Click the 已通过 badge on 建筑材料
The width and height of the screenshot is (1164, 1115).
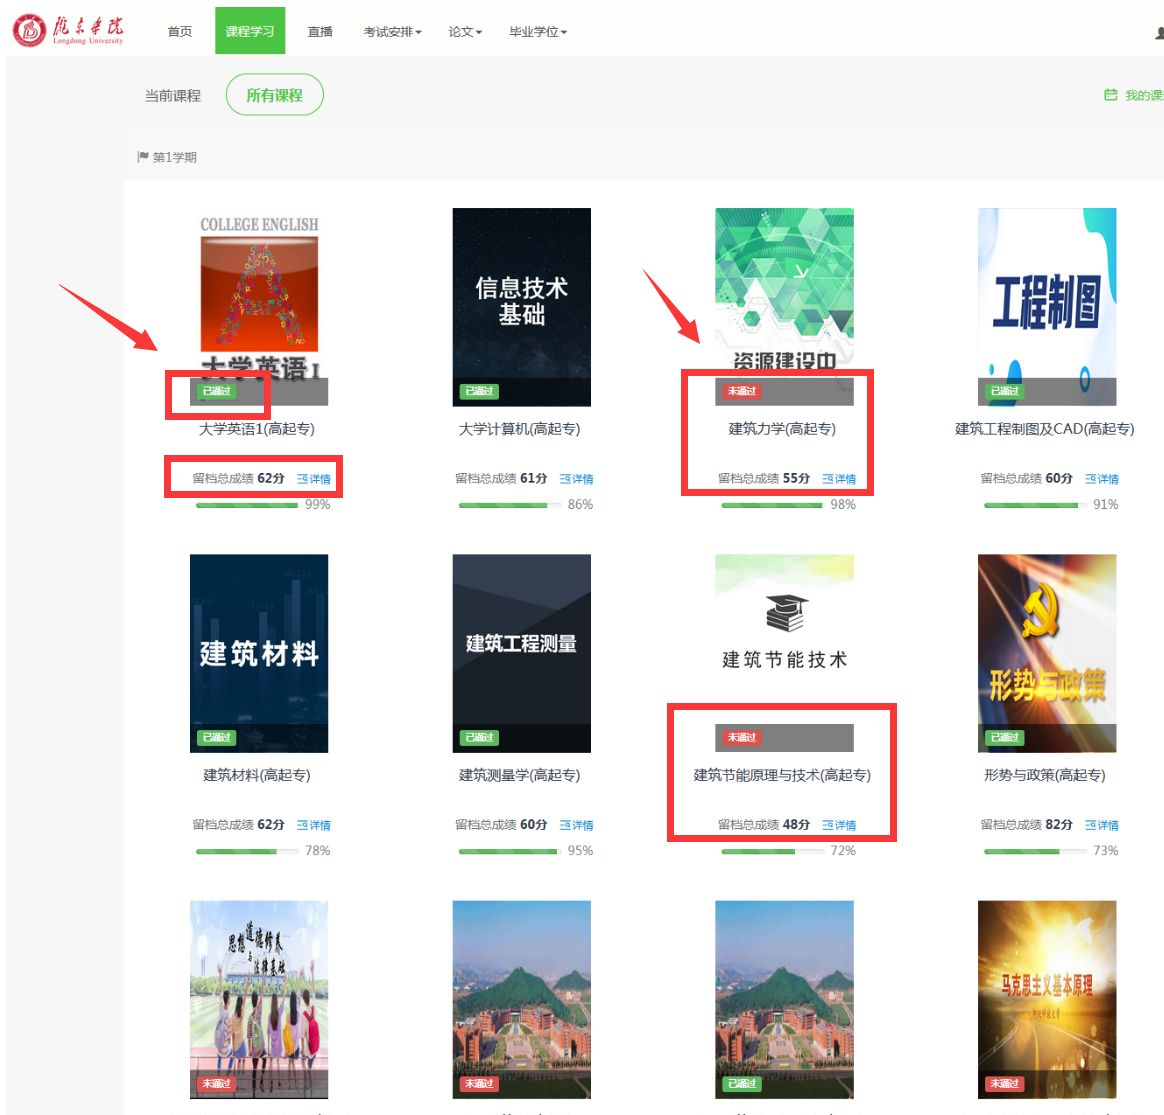(x=217, y=737)
